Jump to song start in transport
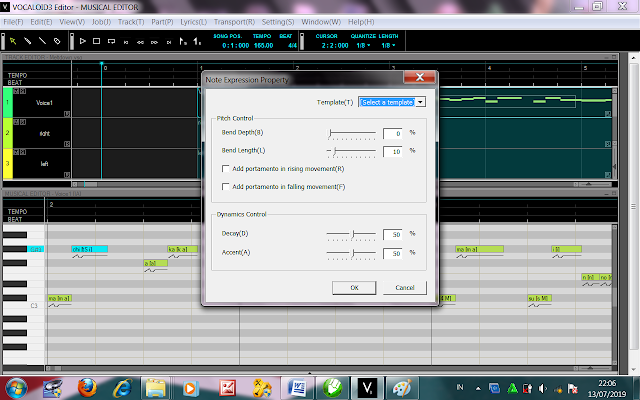Screen dimensions: 640x400 pyautogui.click(x=126, y=42)
